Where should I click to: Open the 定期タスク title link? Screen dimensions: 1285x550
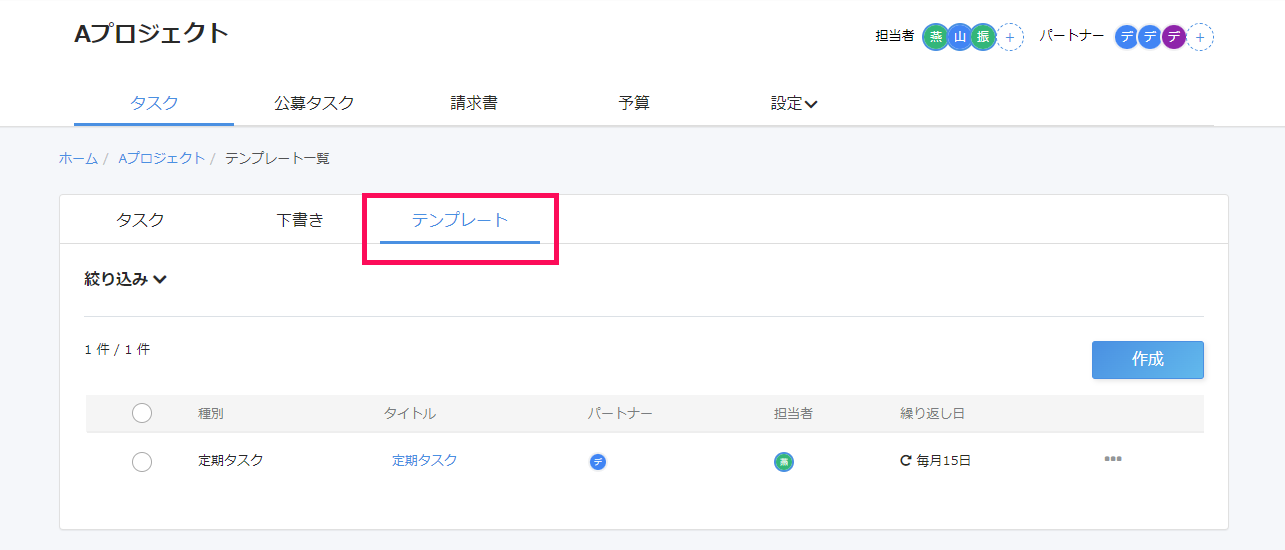click(x=424, y=460)
